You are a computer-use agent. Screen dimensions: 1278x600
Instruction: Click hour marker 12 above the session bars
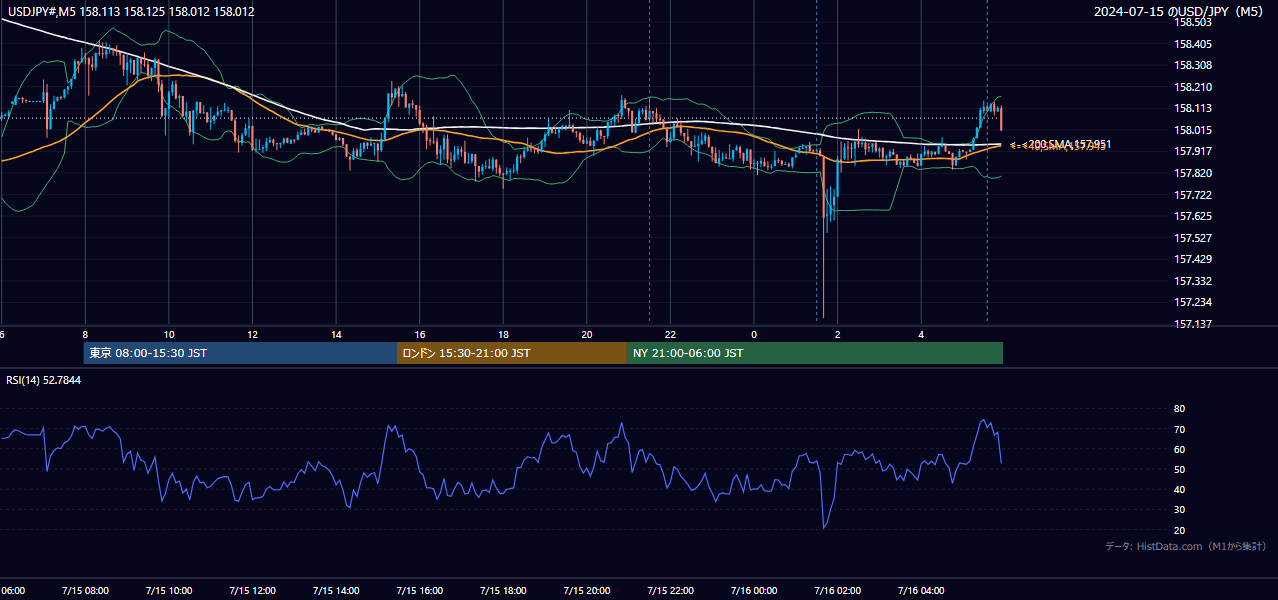[x=252, y=334]
